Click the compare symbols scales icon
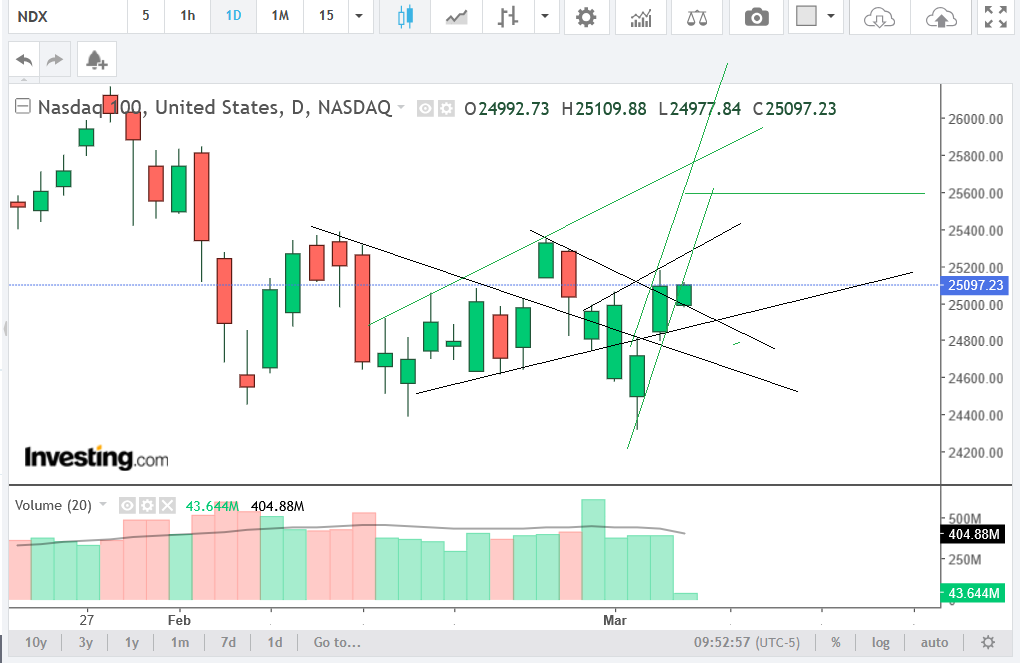 [x=697, y=17]
